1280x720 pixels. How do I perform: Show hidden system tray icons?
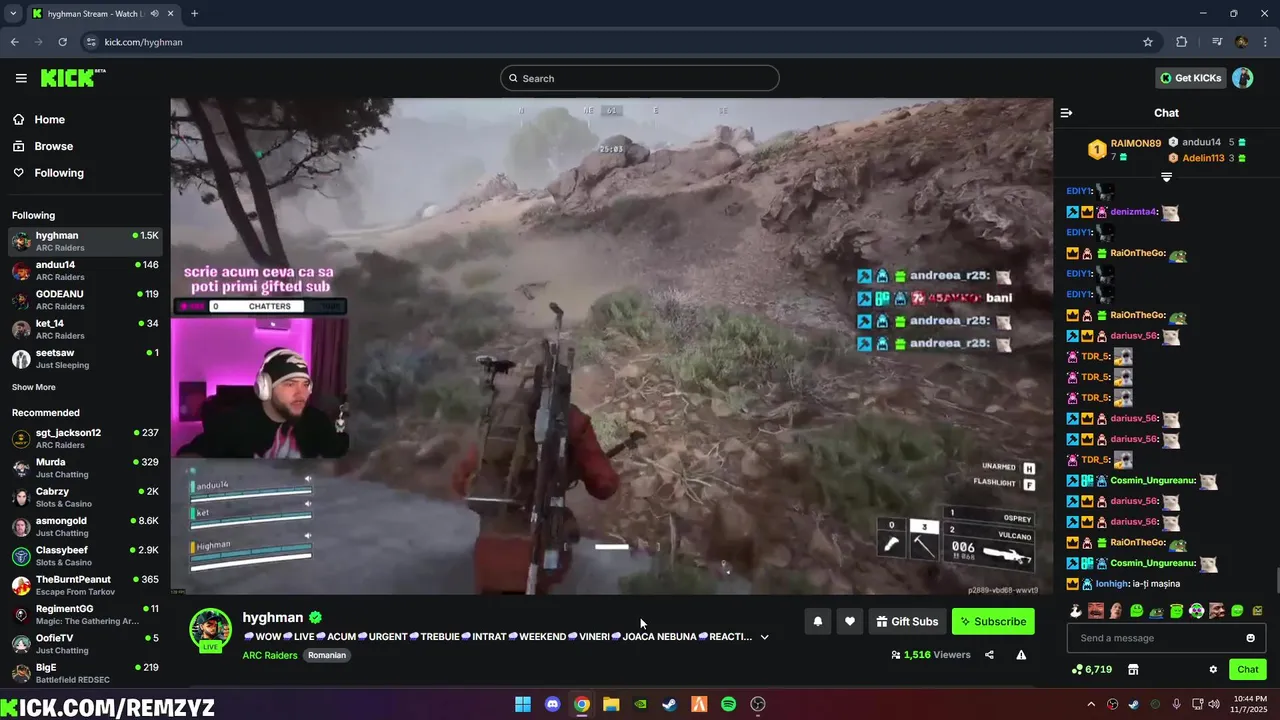(x=1091, y=704)
